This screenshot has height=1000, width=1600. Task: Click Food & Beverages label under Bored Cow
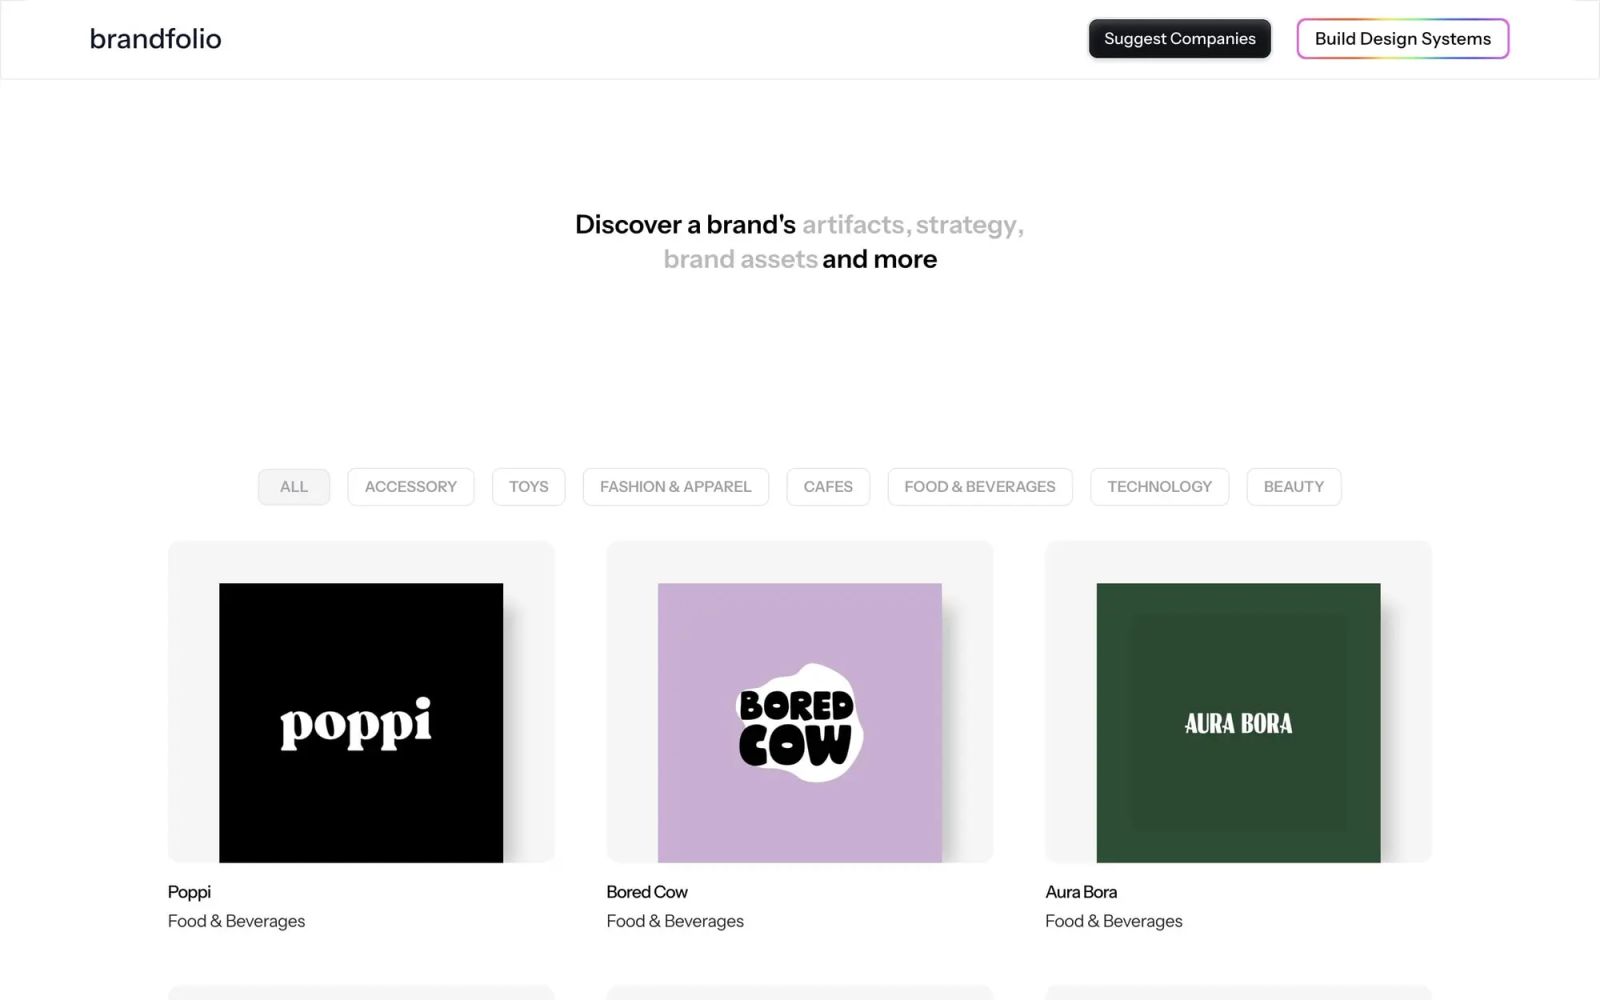[x=675, y=921]
